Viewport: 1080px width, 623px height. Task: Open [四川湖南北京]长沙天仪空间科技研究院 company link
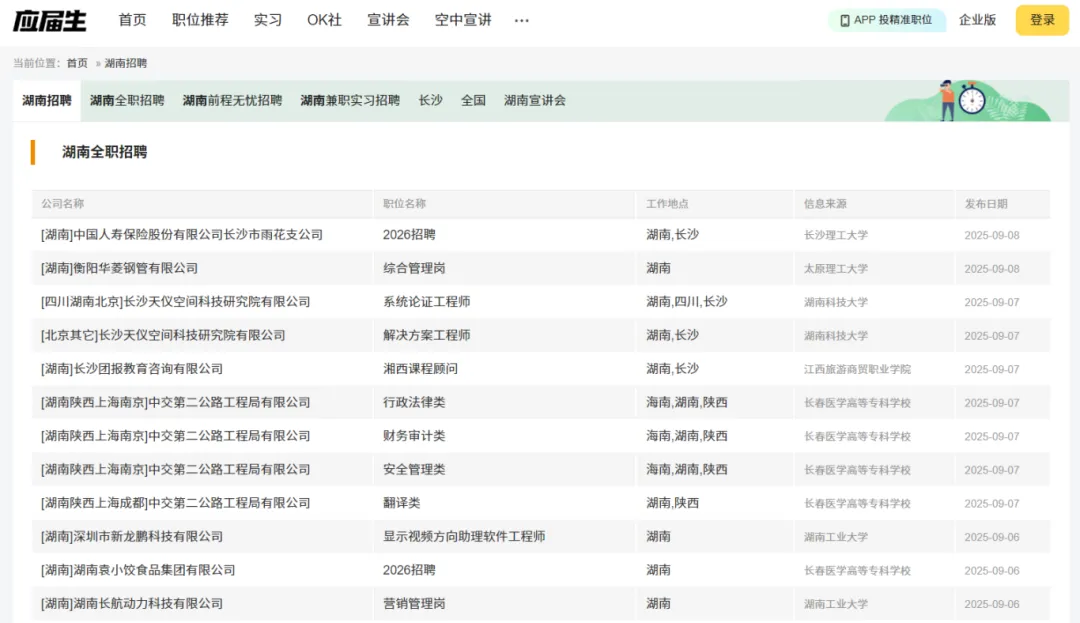click(176, 302)
